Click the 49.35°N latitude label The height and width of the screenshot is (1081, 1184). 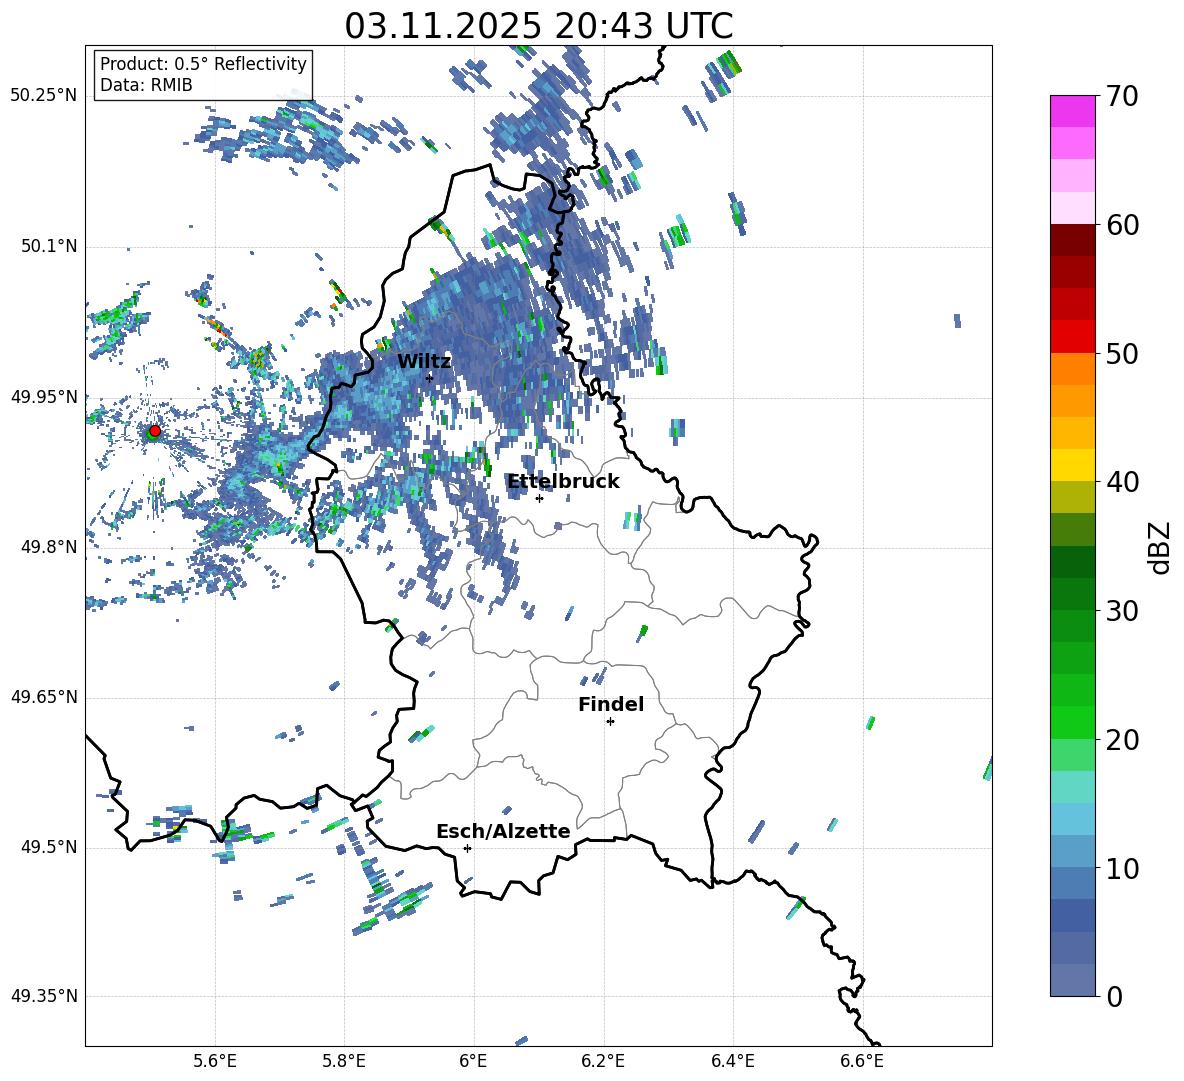pos(44,996)
